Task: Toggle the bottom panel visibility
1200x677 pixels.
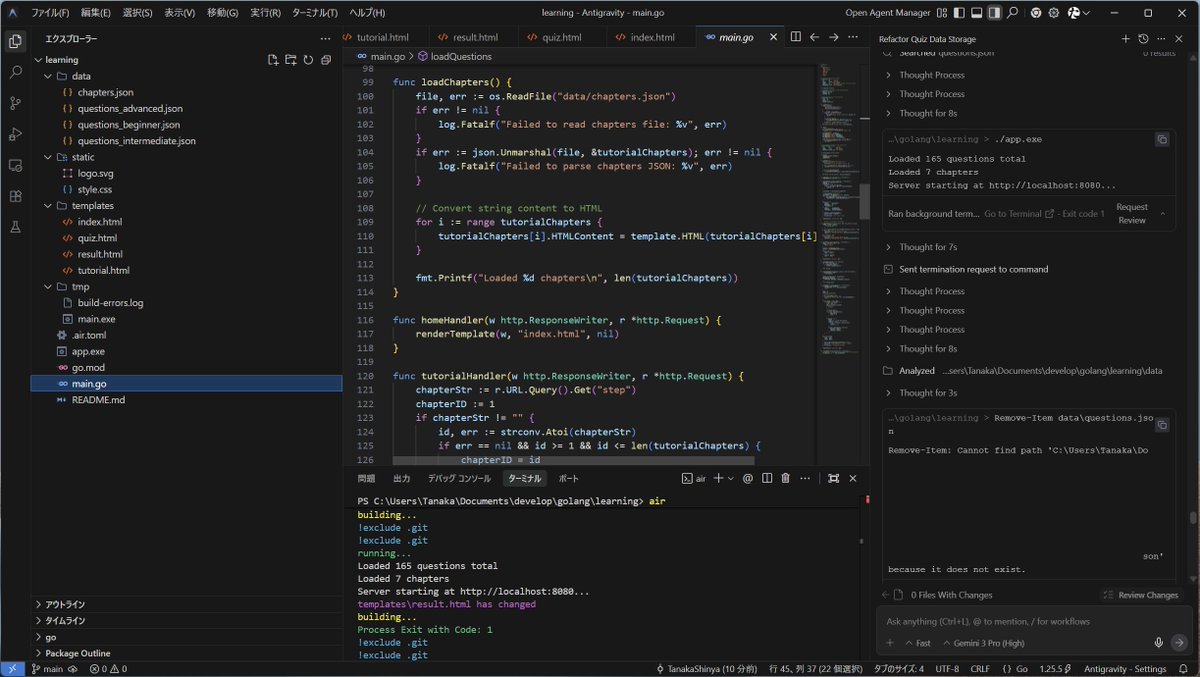Action: (977, 13)
